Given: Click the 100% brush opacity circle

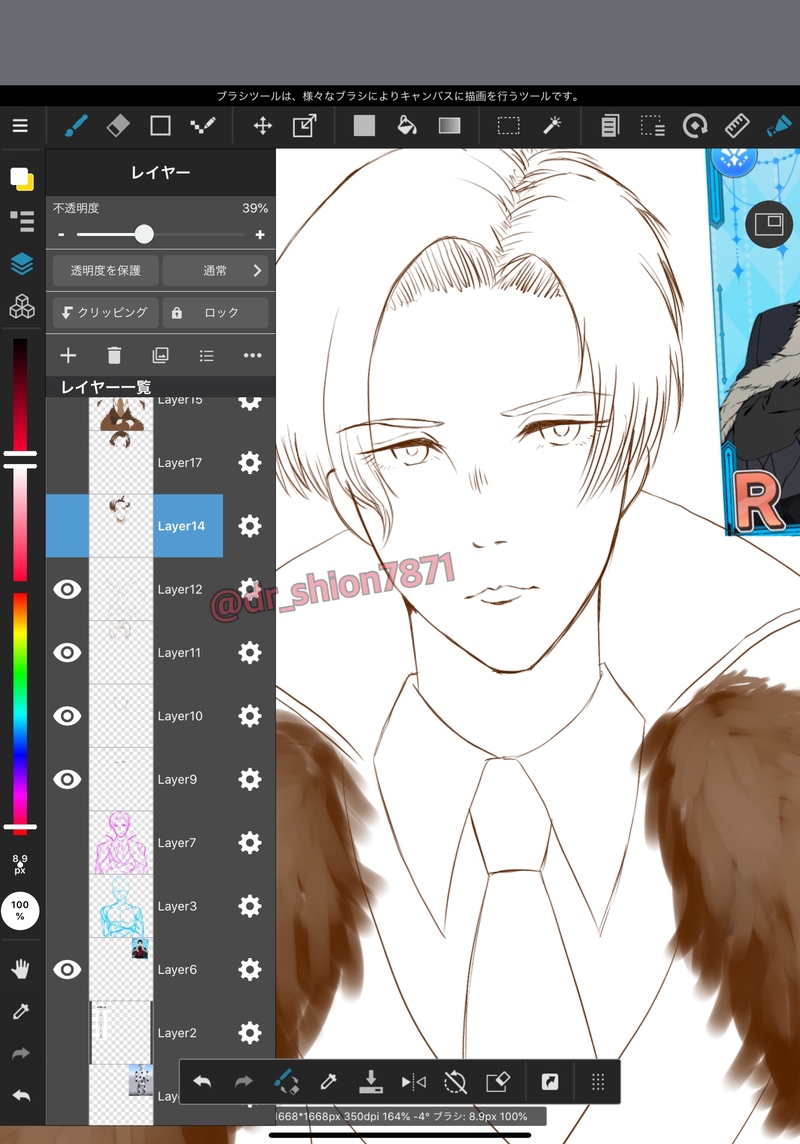Looking at the screenshot, I should tap(20, 910).
